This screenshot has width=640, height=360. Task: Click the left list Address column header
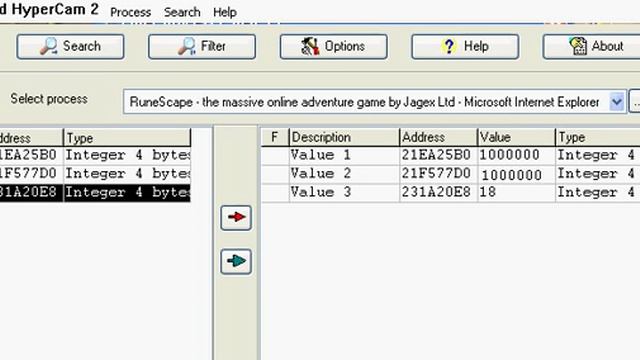click(x=31, y=138)
